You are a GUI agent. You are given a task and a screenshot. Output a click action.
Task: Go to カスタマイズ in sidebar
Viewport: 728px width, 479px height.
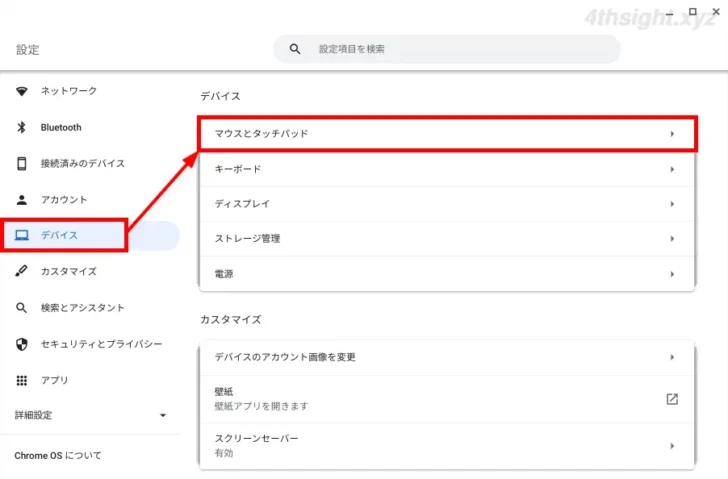[x=69, y=271]
